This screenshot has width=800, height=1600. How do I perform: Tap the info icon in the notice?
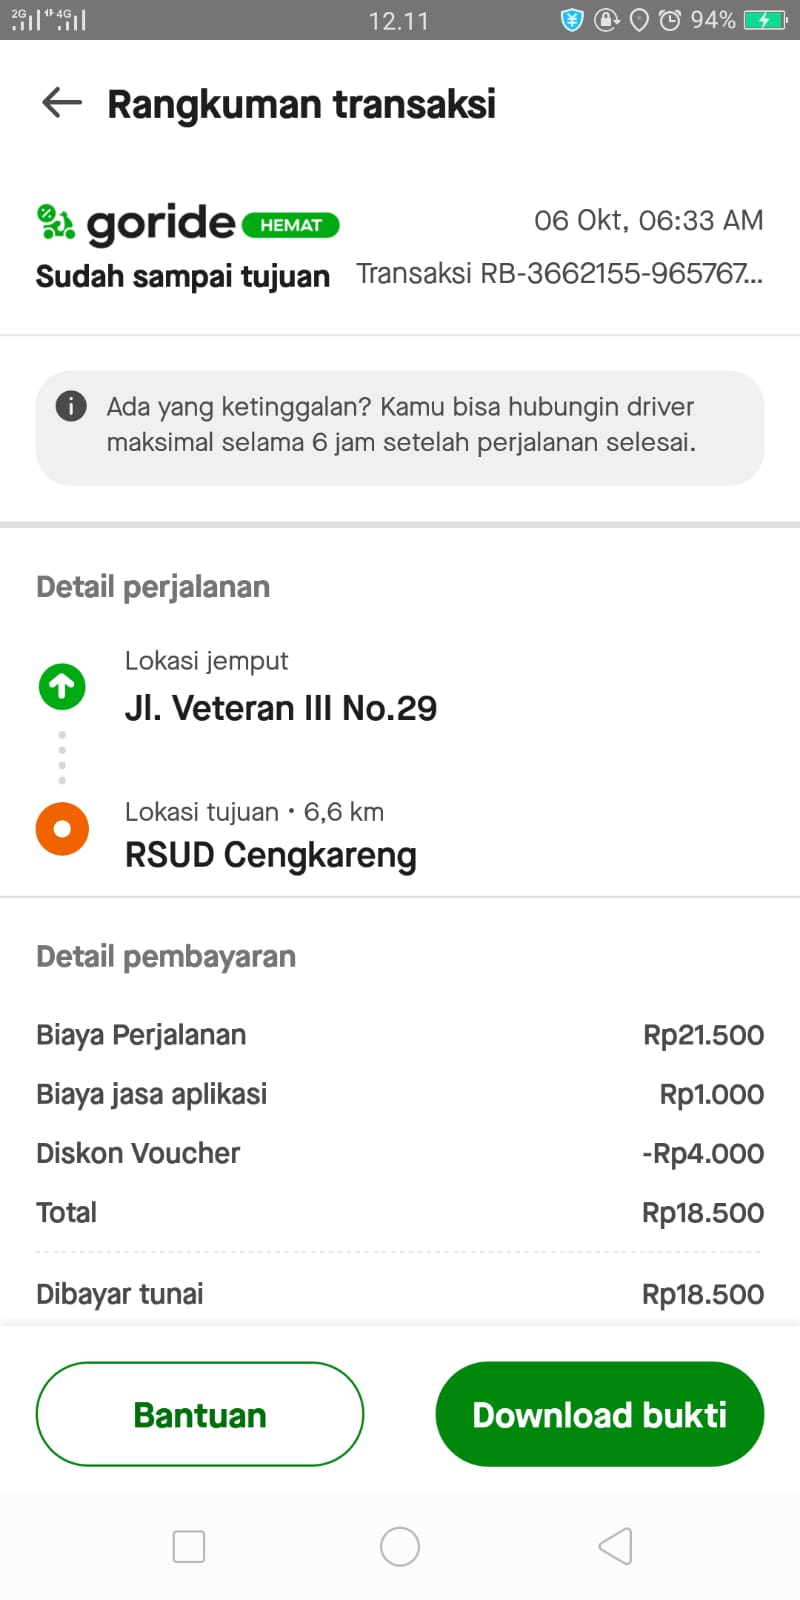click(71, 406)
